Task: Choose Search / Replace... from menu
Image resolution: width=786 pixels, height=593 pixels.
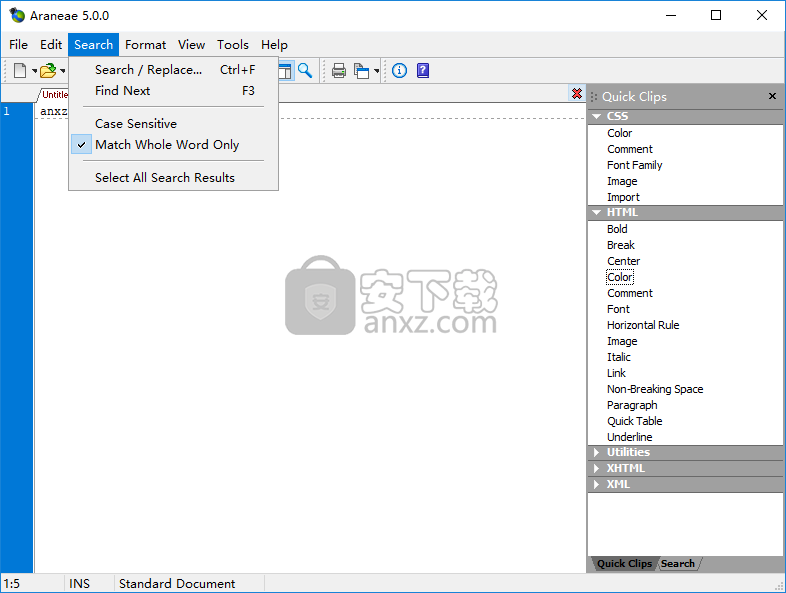Action: pos(173,70)
